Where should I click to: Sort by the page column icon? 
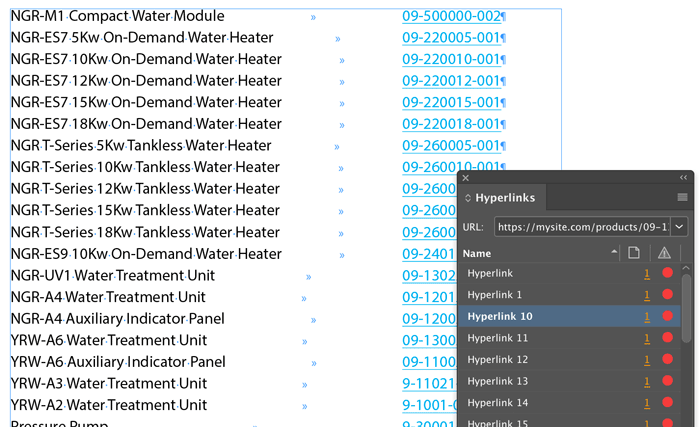[633, 253]
